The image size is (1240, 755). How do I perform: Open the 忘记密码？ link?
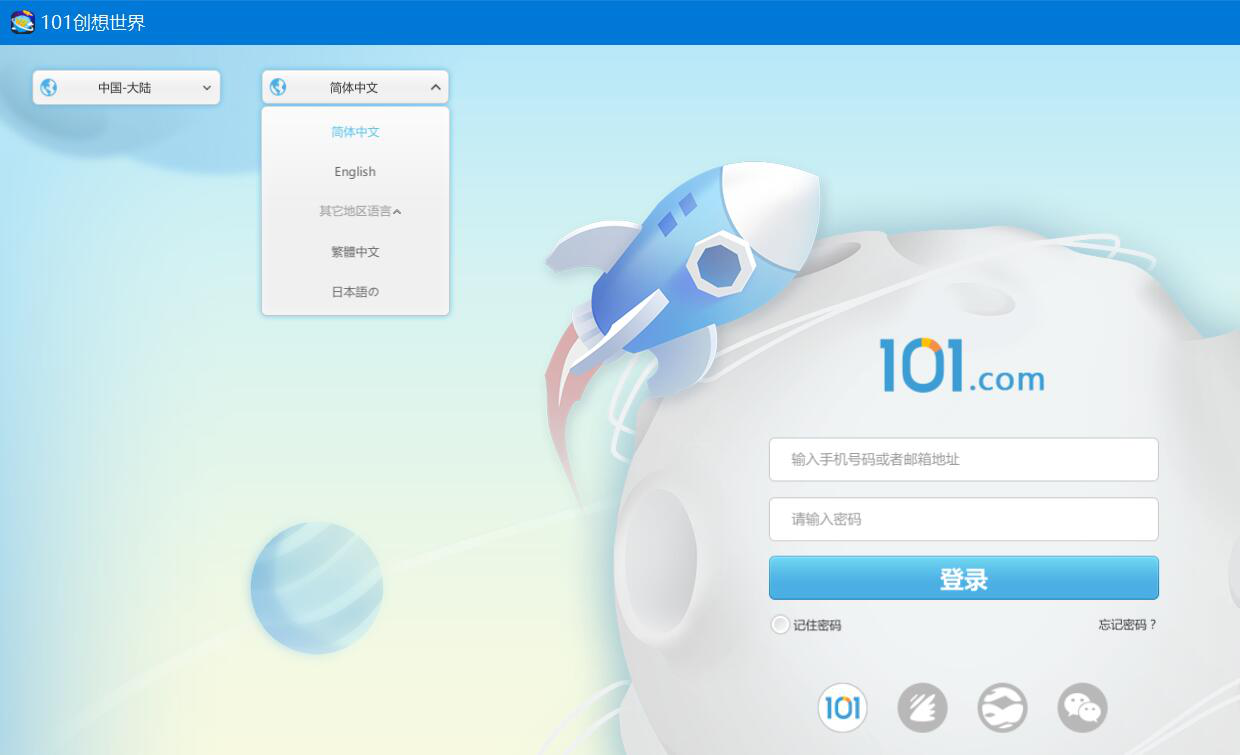click(x=1127, y=625)
